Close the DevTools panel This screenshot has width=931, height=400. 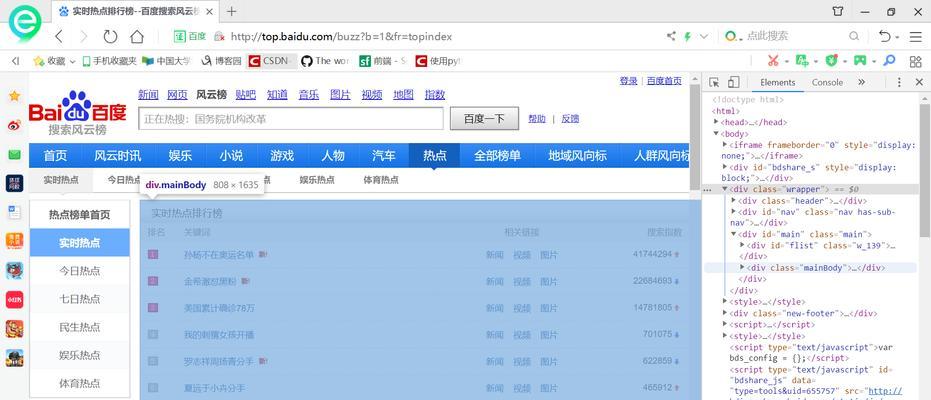click(x=919, y=82)
